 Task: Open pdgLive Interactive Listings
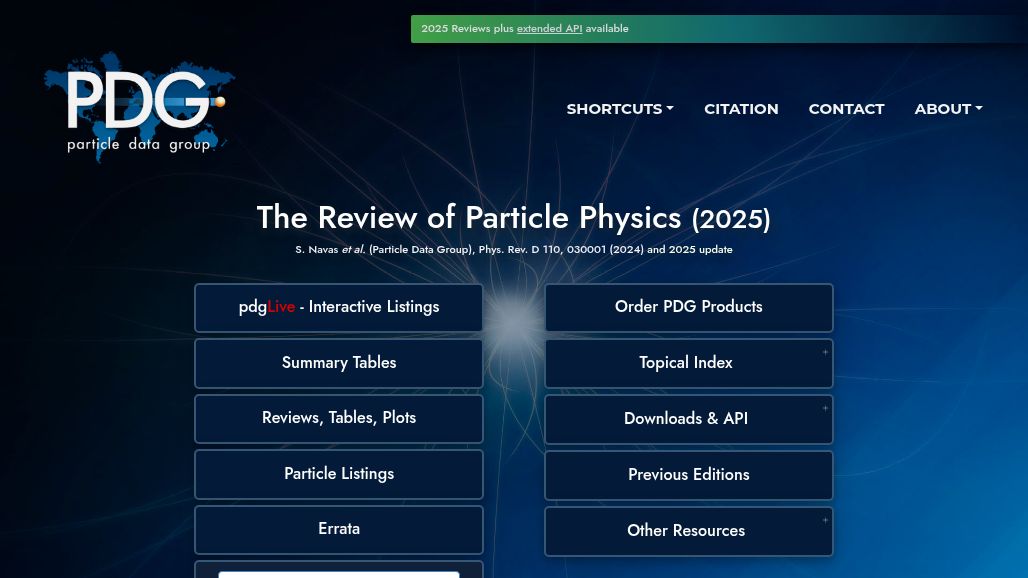tap(338, 307)
